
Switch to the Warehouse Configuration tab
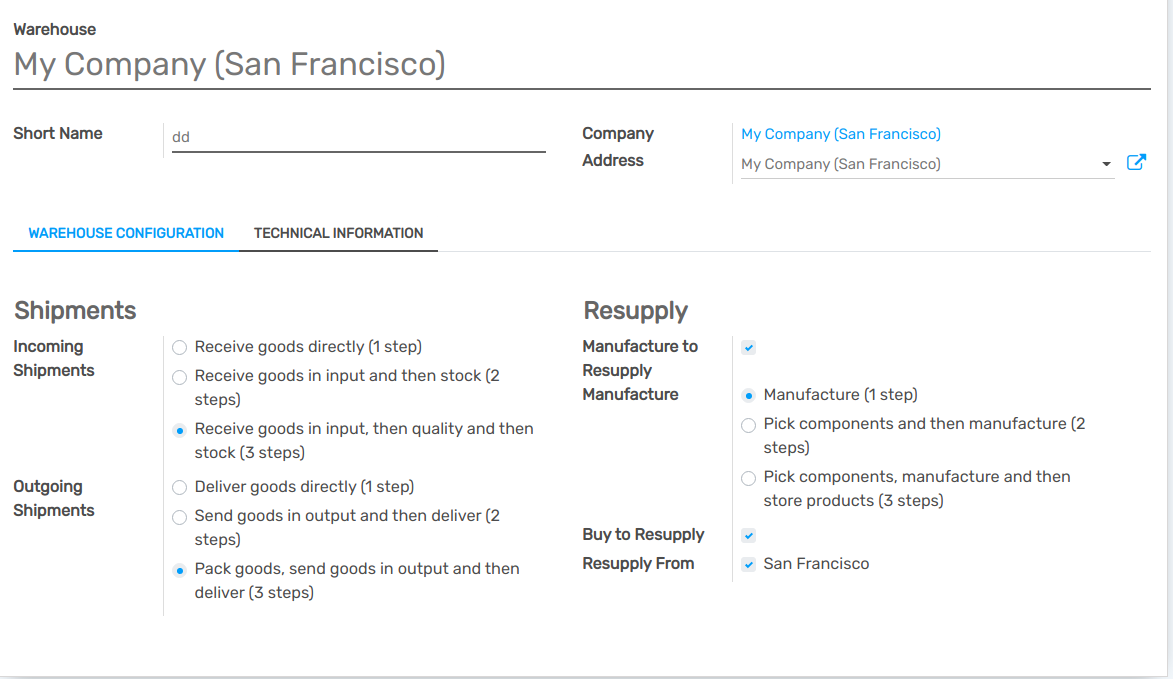coord(125,232)
